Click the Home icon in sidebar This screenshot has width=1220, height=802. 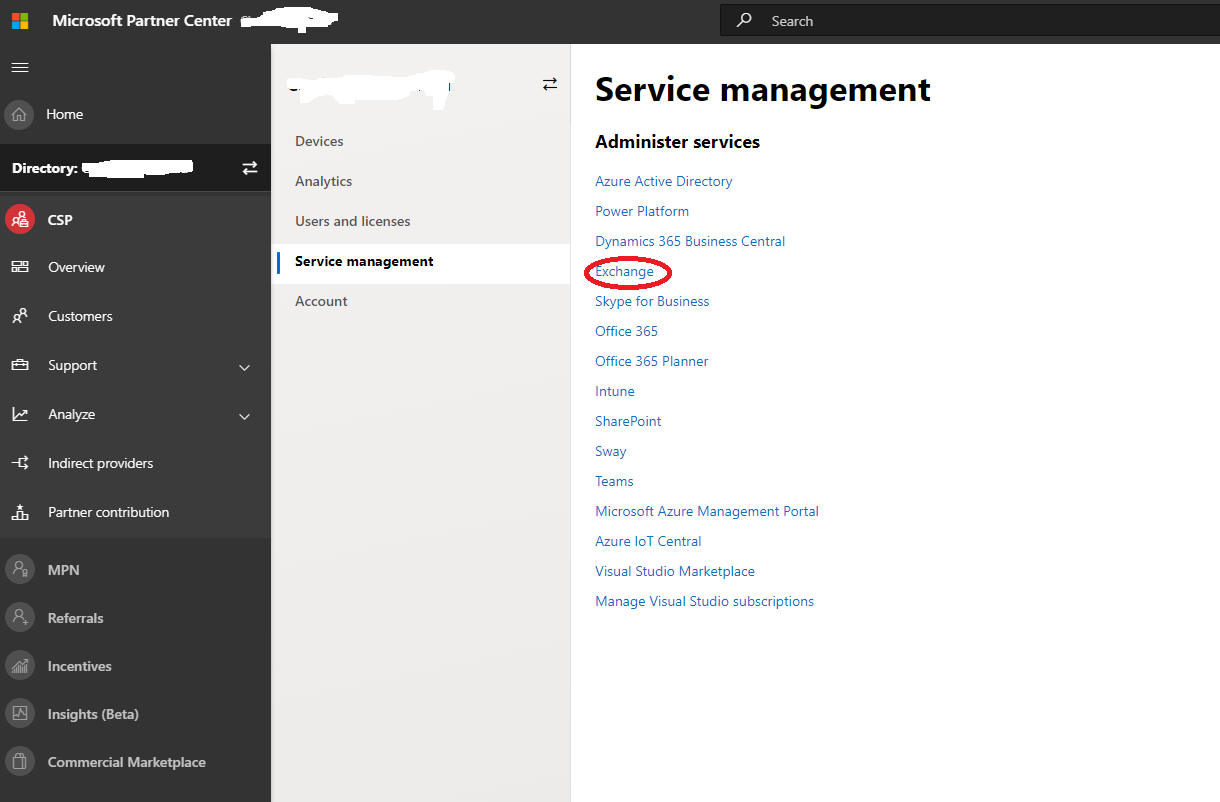pyautogui.click(x=19, y=114)
